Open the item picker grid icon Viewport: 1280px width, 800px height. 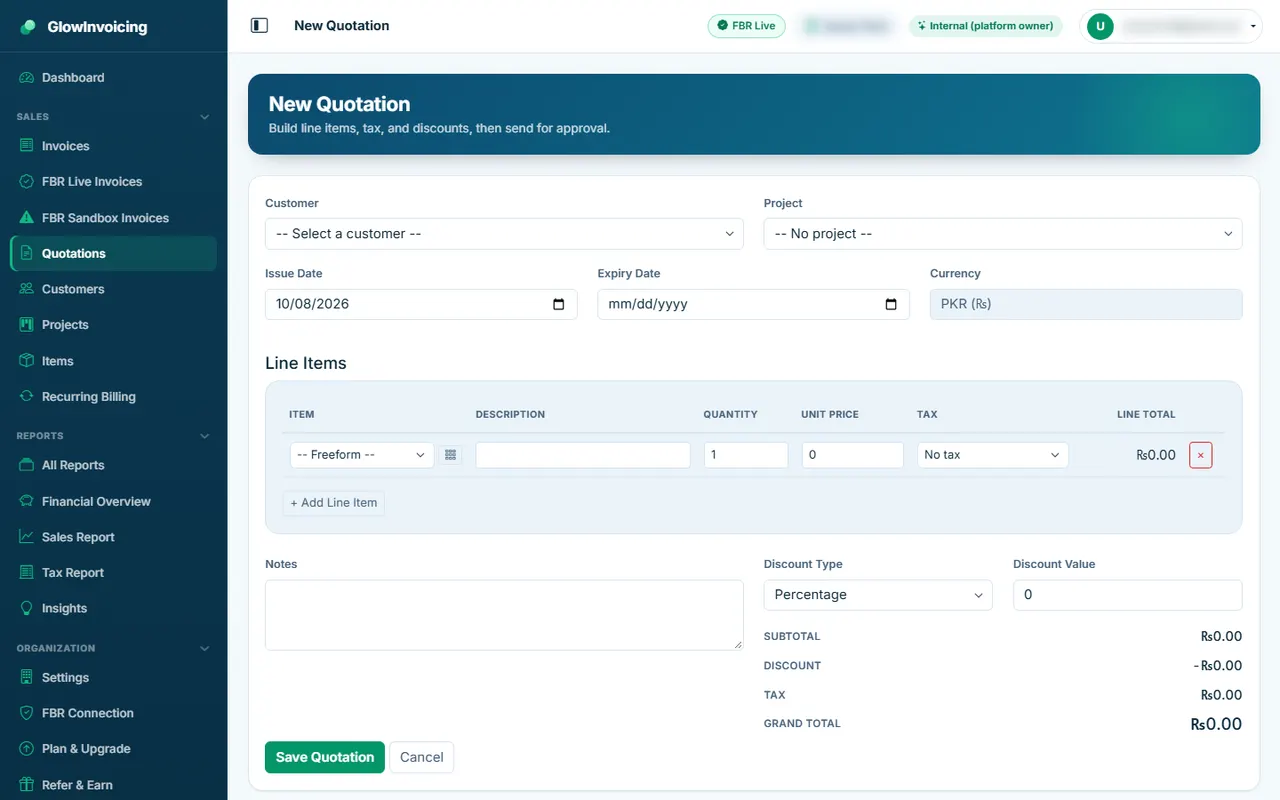[450, 455]
